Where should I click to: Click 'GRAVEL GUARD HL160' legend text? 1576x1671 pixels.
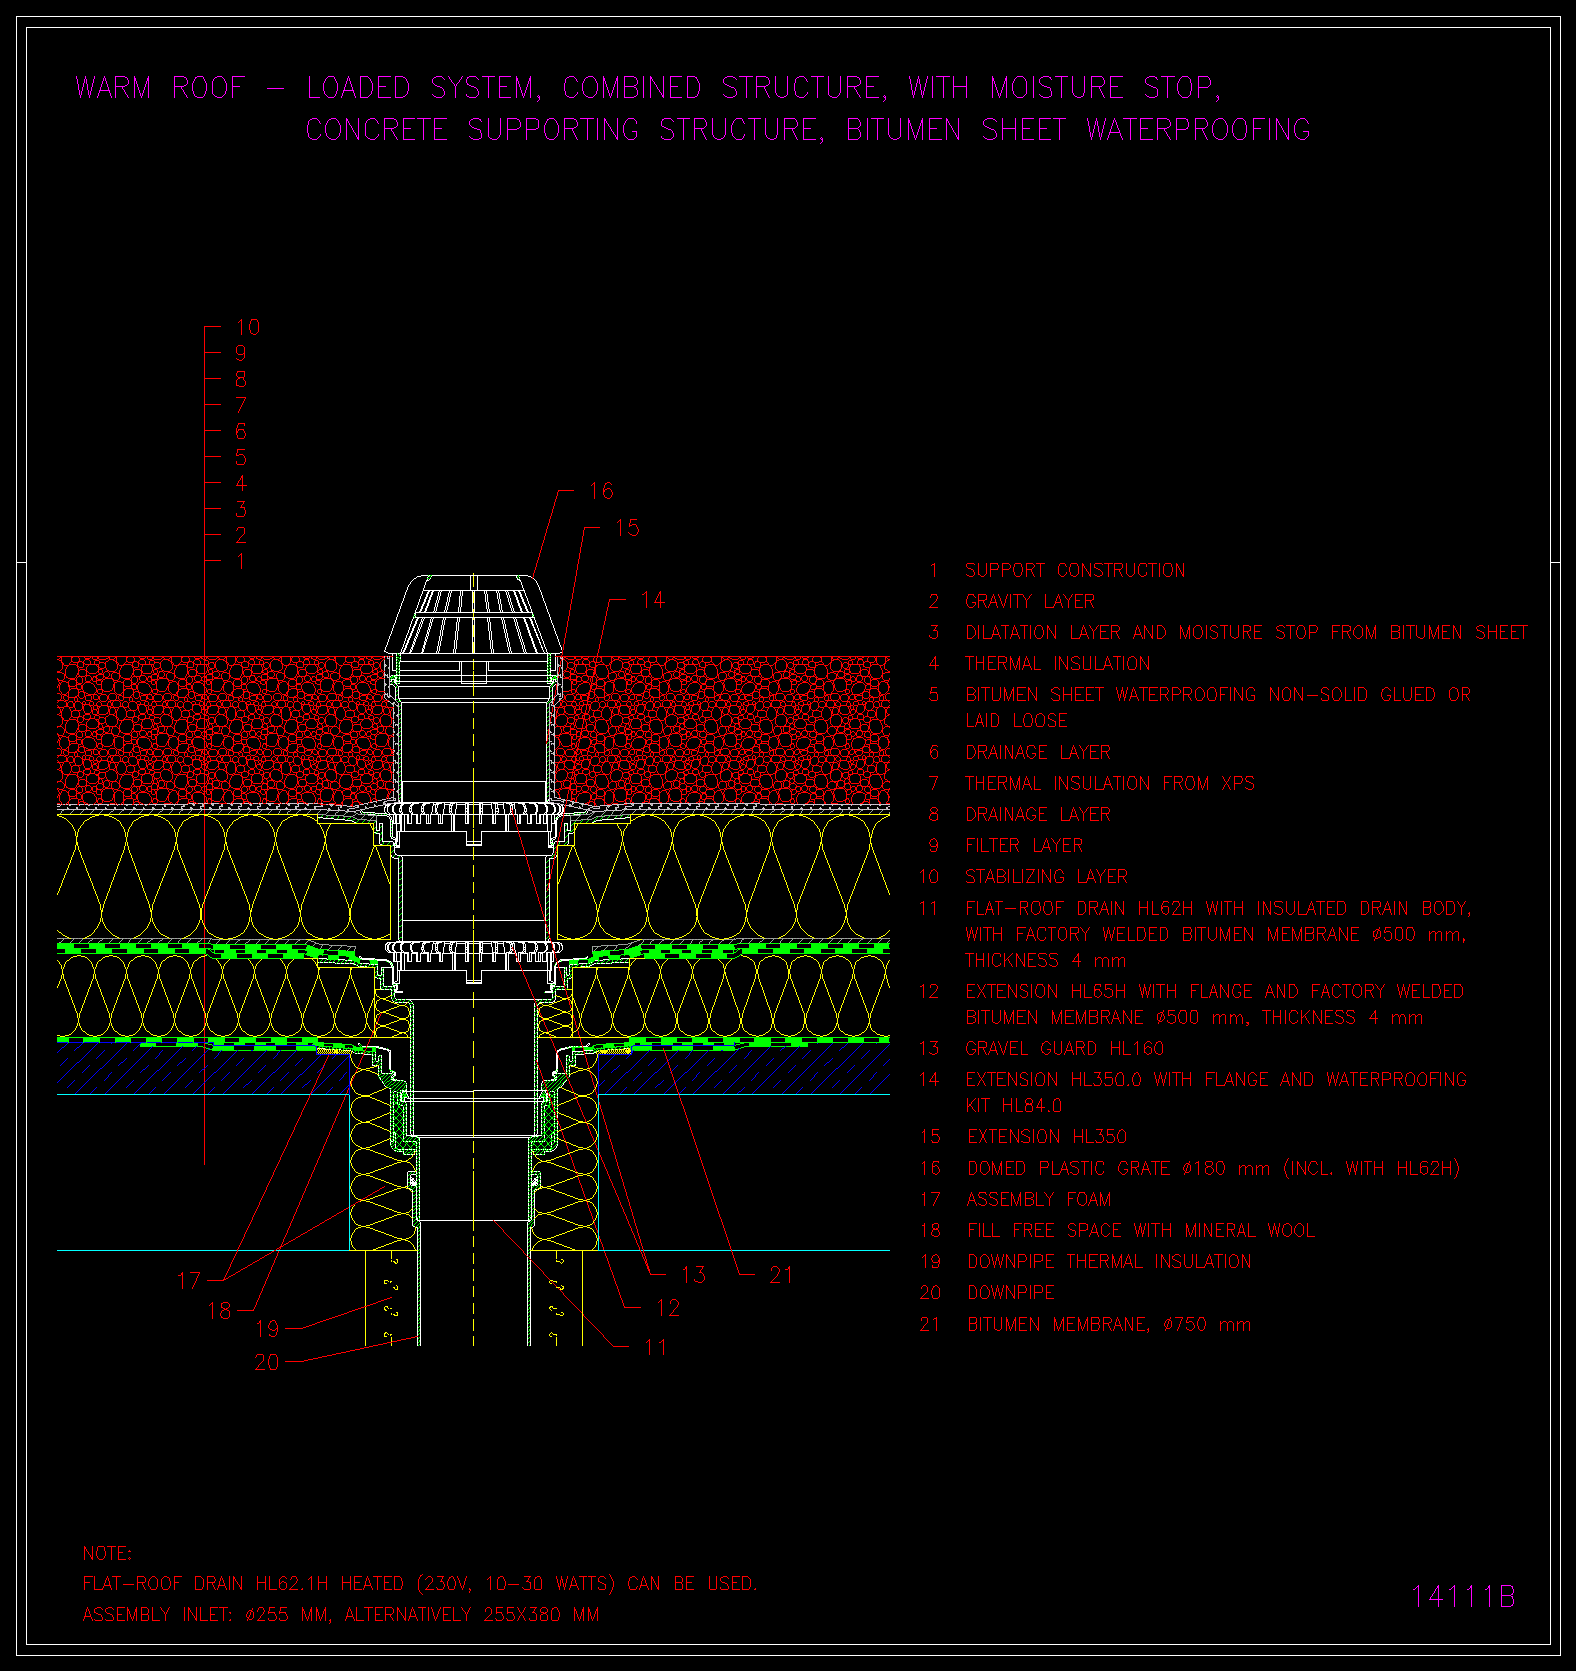(1065, 1049)
